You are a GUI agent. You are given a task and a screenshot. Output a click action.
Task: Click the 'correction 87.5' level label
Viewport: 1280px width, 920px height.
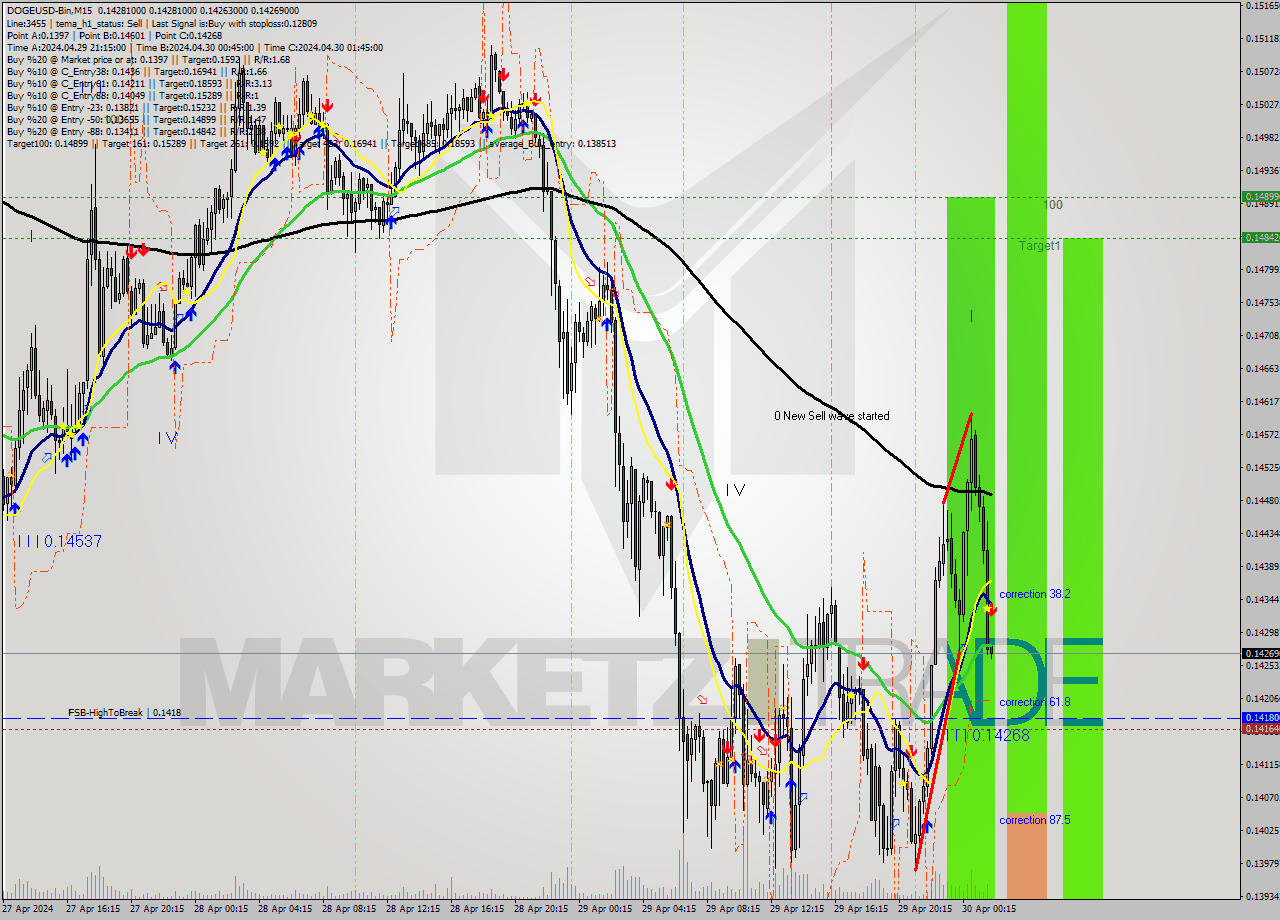point(1035,820)
